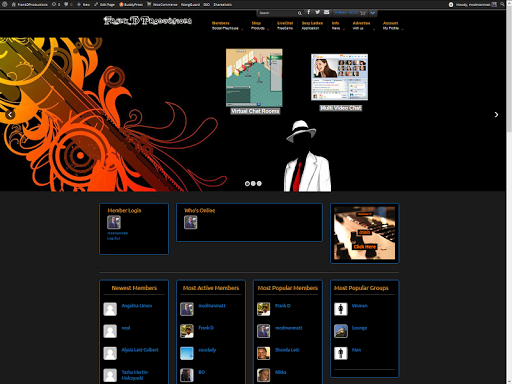This screenshot has height=384, width=512.
Task: Open the BuddyPress admin bar menu
Action: (x=131, y=4)
